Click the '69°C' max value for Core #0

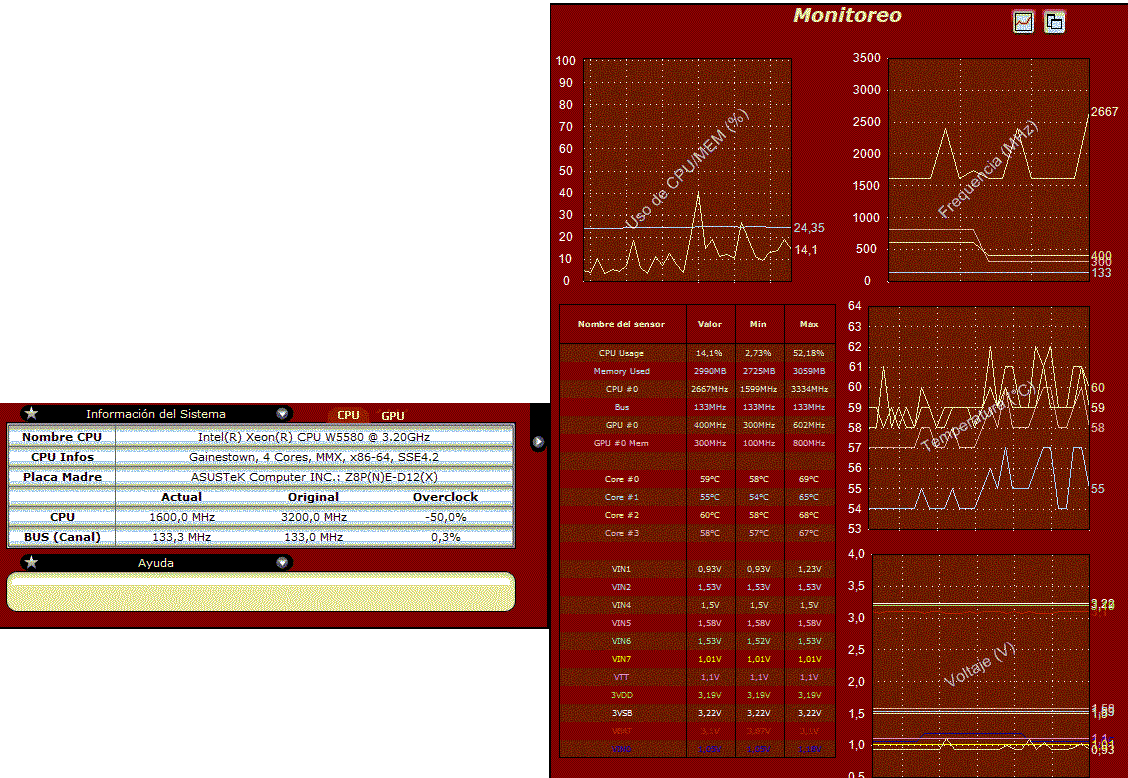809,479
